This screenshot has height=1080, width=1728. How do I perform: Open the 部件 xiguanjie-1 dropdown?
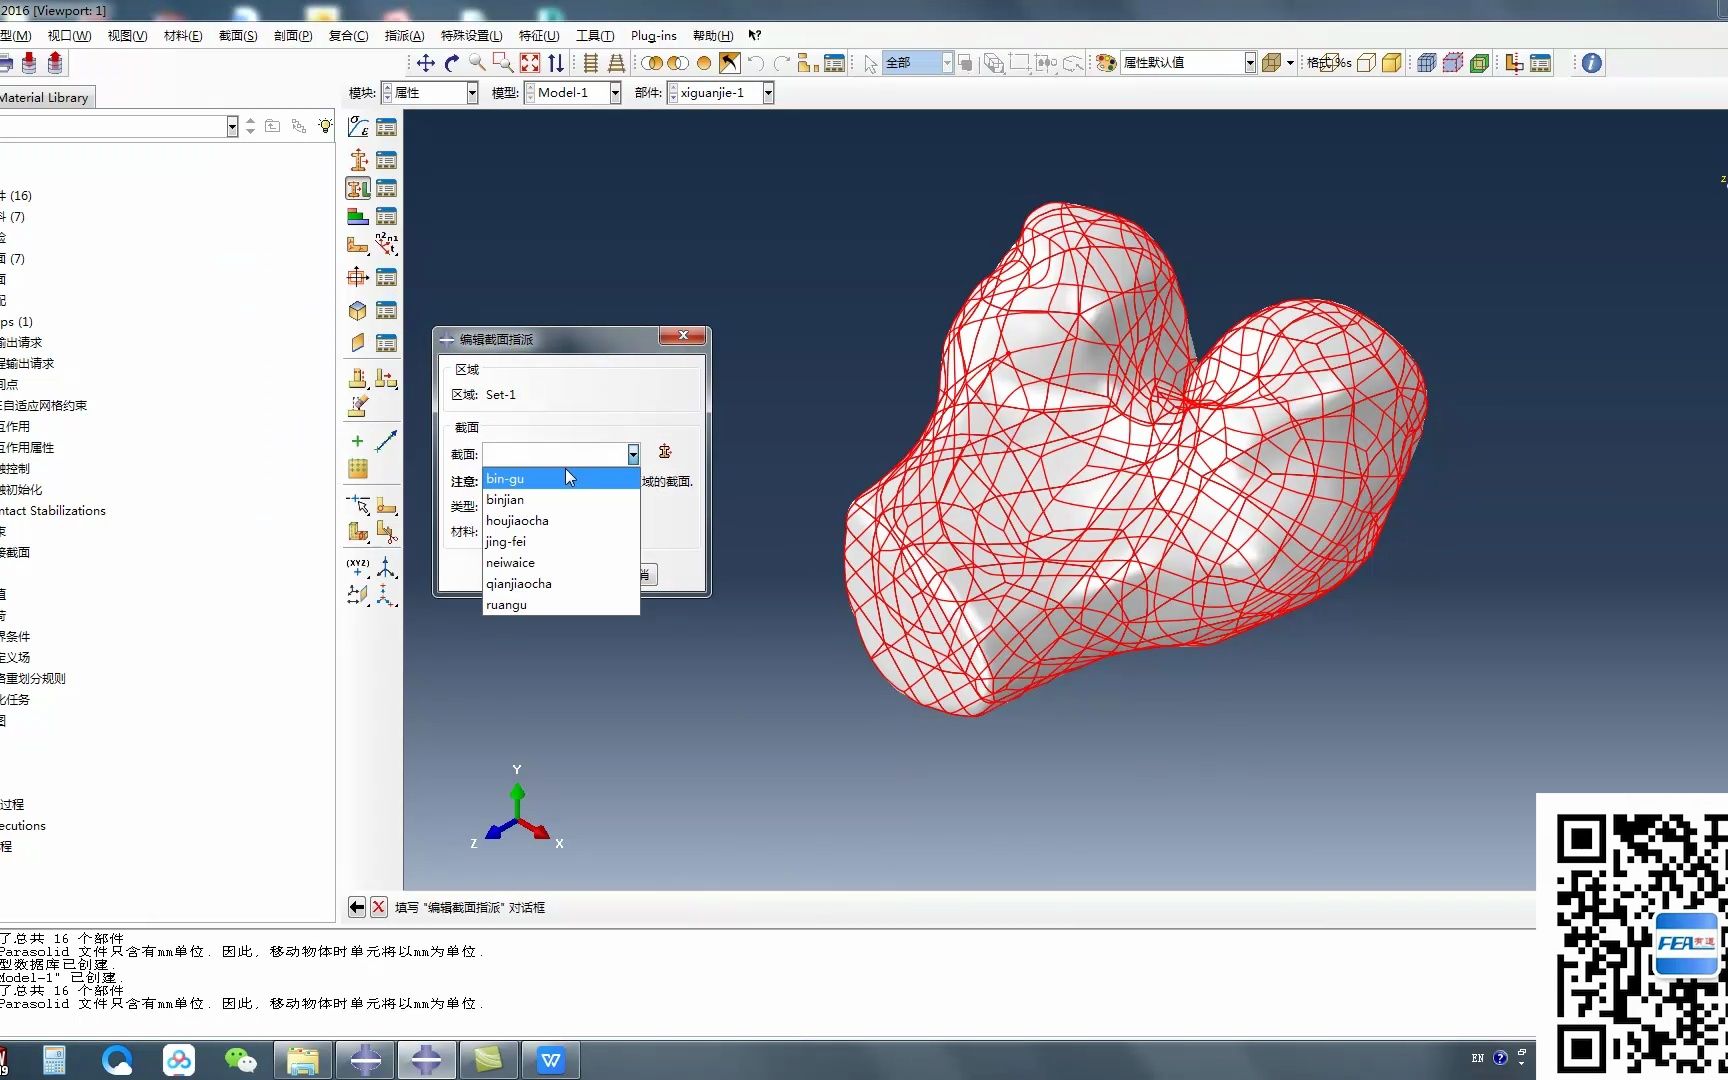tap(768, 92)
